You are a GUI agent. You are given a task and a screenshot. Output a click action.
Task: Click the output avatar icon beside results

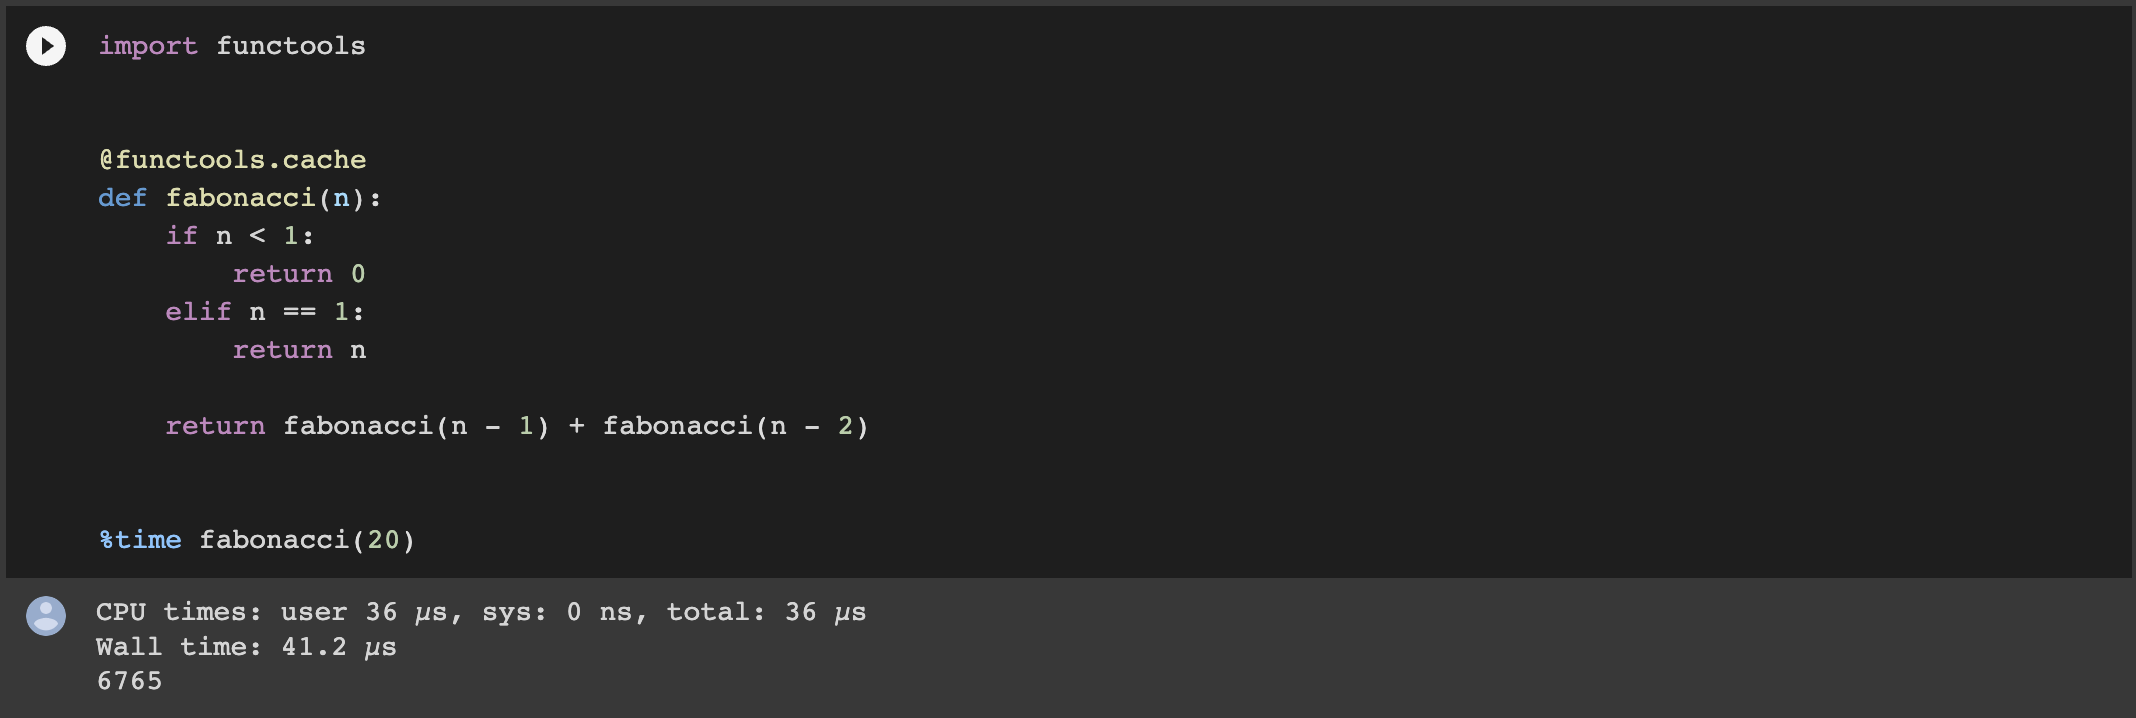(x=46, y=616)
